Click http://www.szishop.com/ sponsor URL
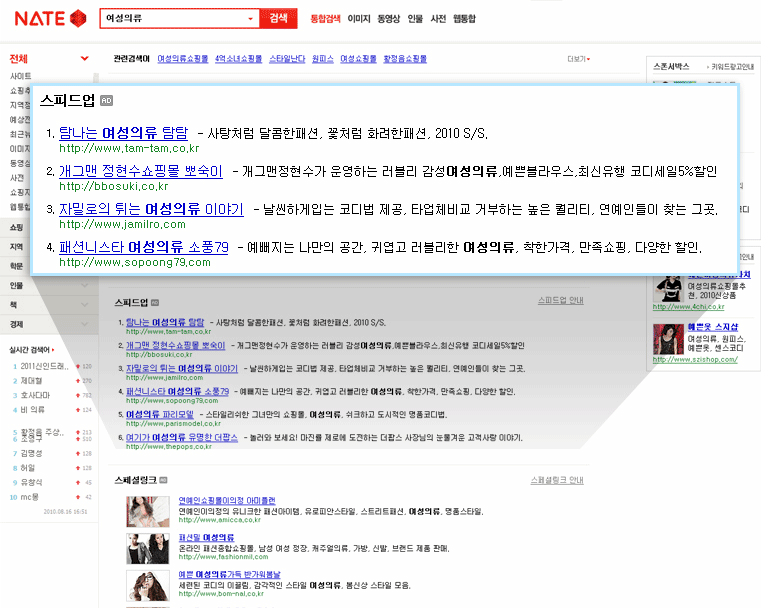 coord(695,359)
